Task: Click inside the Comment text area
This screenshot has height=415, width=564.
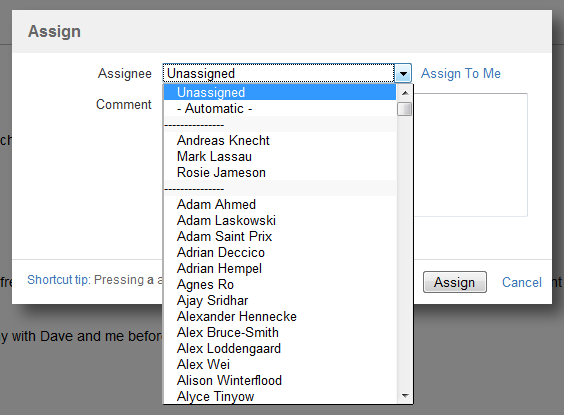Action: point(470,155)
